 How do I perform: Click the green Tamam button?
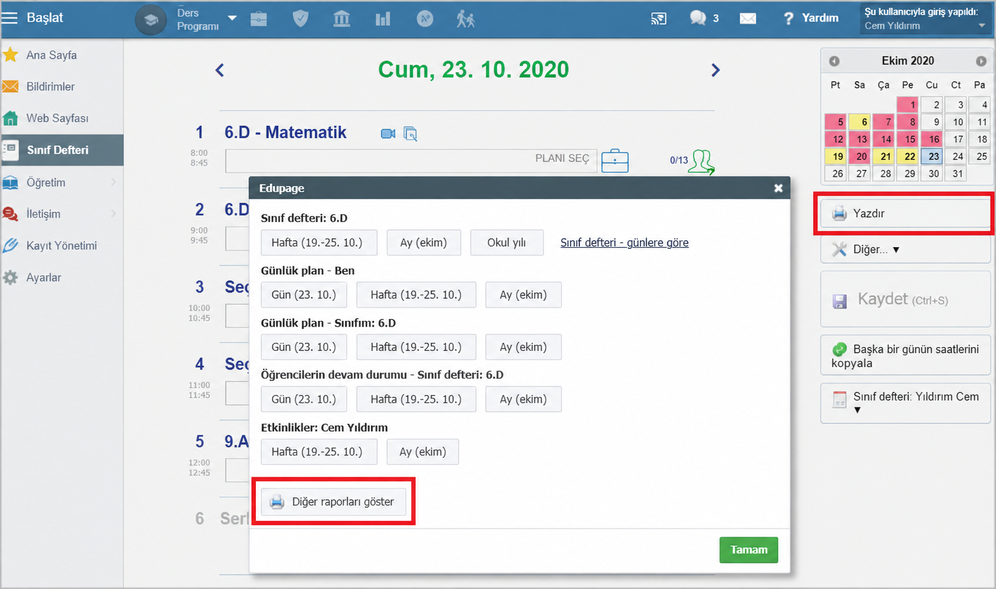click(x=748, y=550)
